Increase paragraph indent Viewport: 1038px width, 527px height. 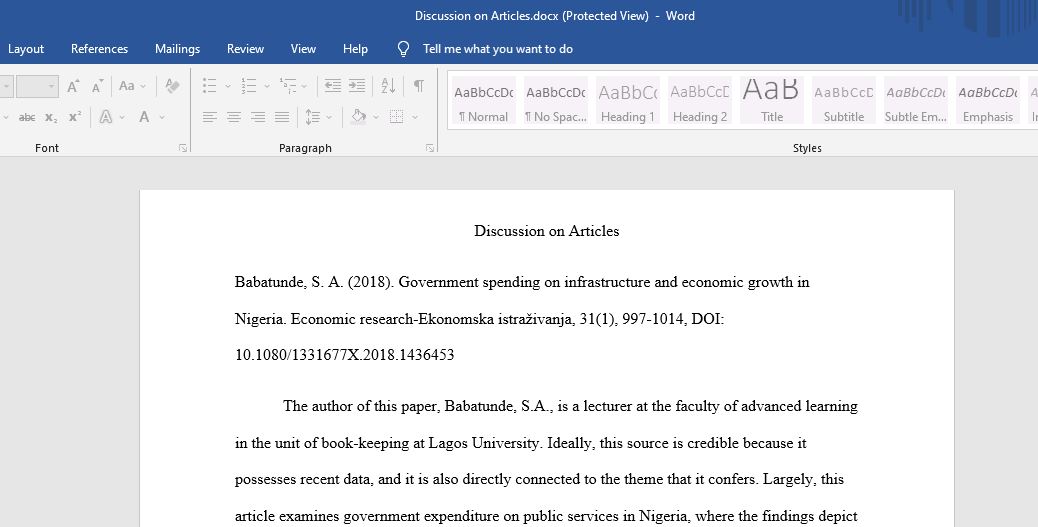point(357,86)
